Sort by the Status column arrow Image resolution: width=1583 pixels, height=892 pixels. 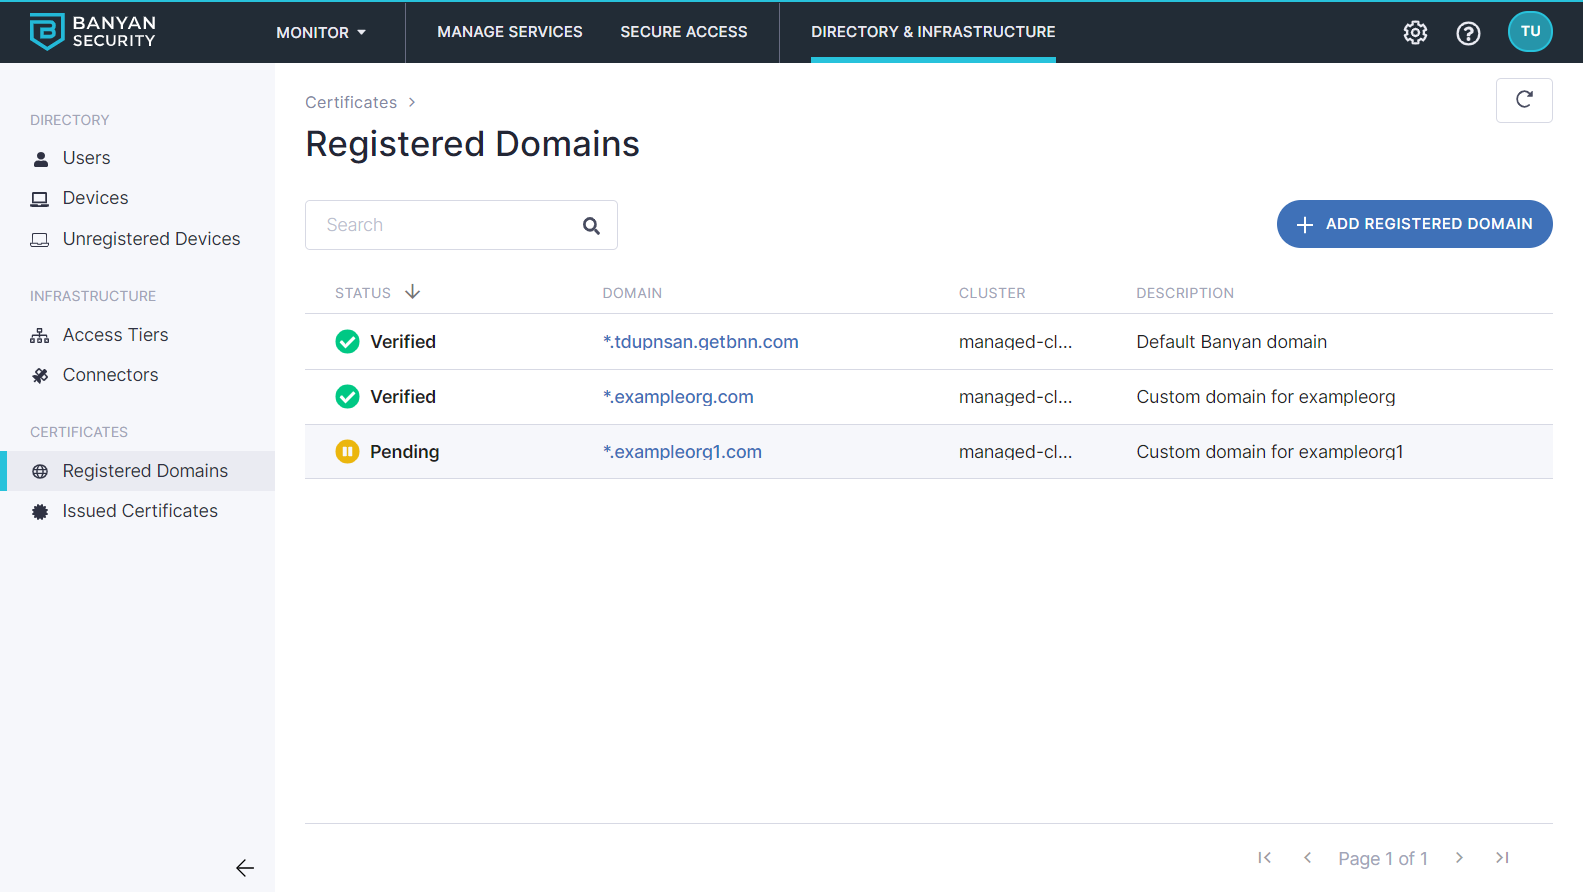[x=412, y=292]
